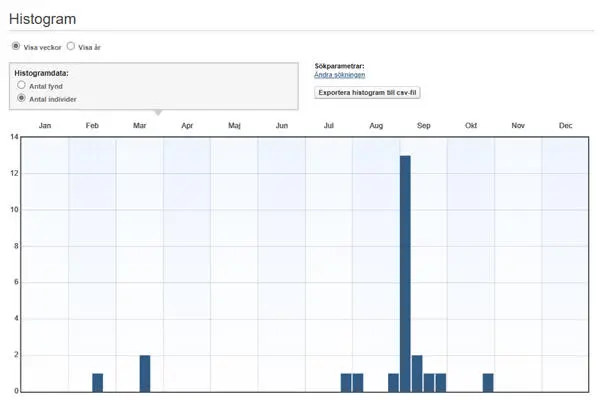Select the "Visa veckor" radio button
Screen dimensions: 602x400
[16, 46]
